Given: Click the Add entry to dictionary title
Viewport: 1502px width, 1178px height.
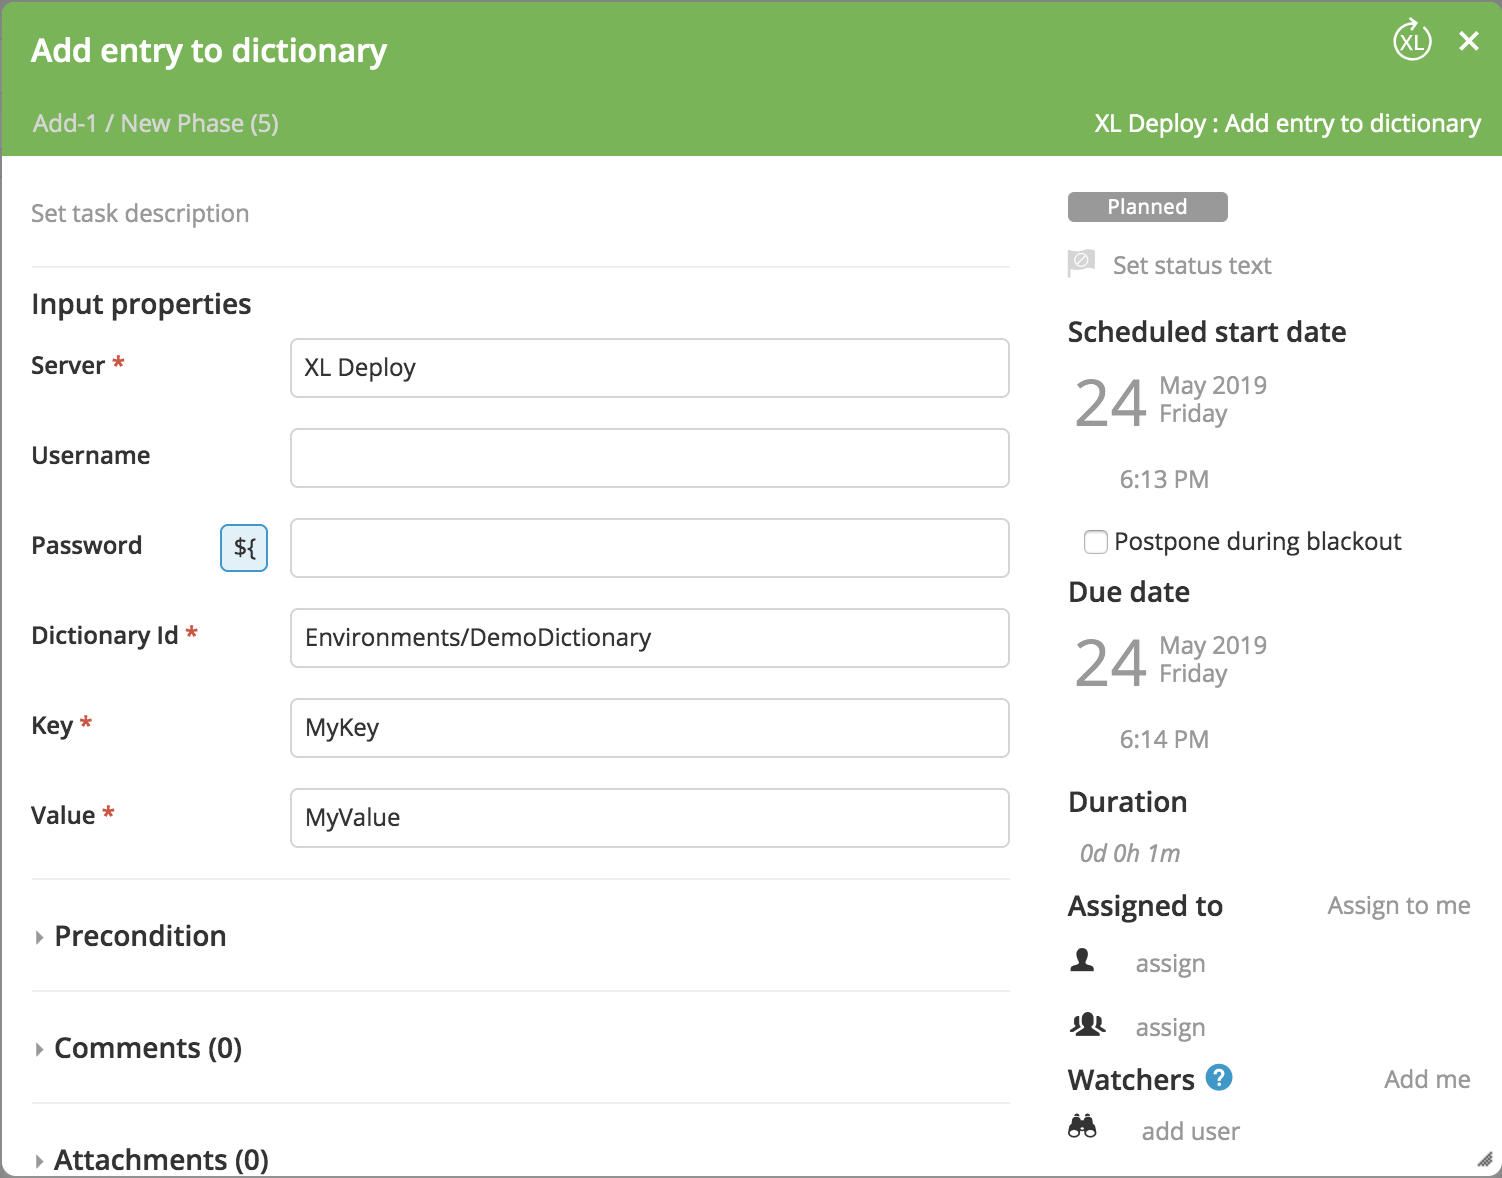Looking at the screenshot, I should click(209, 50).
